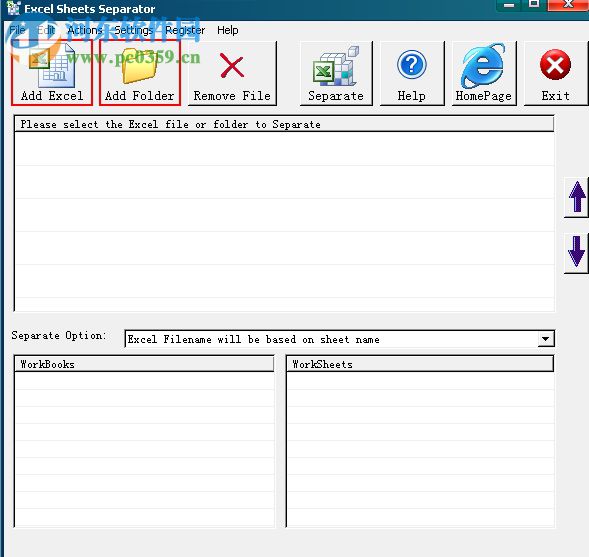Screen dimensions: 589x557
Task: Quit using the red Exit button
Action: (x=556, y=74)
